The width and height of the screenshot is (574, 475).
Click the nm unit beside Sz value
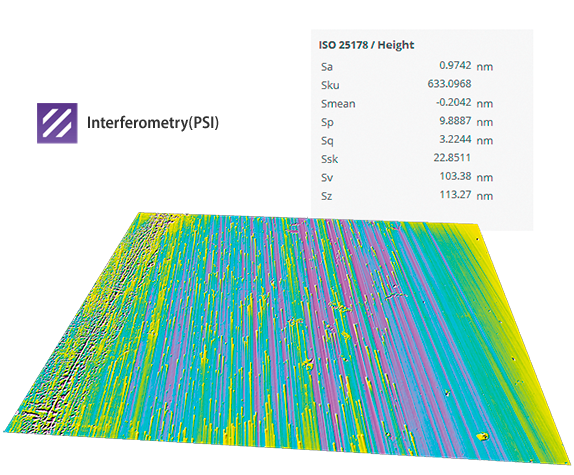coord(484,196)
